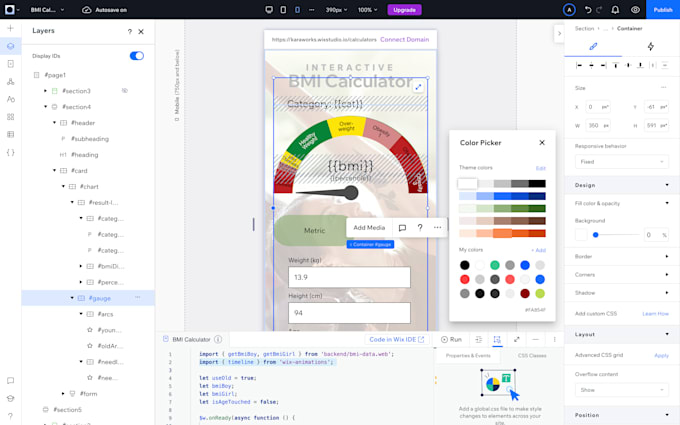The image size is (680, 425).
Task: Toggle the Display IDs switch
Action: tap(137, 56)
